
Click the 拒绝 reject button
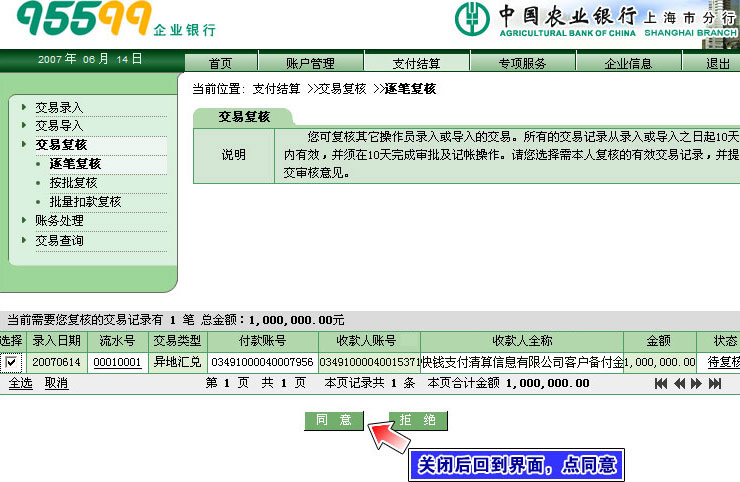click(x=418, y=420)
